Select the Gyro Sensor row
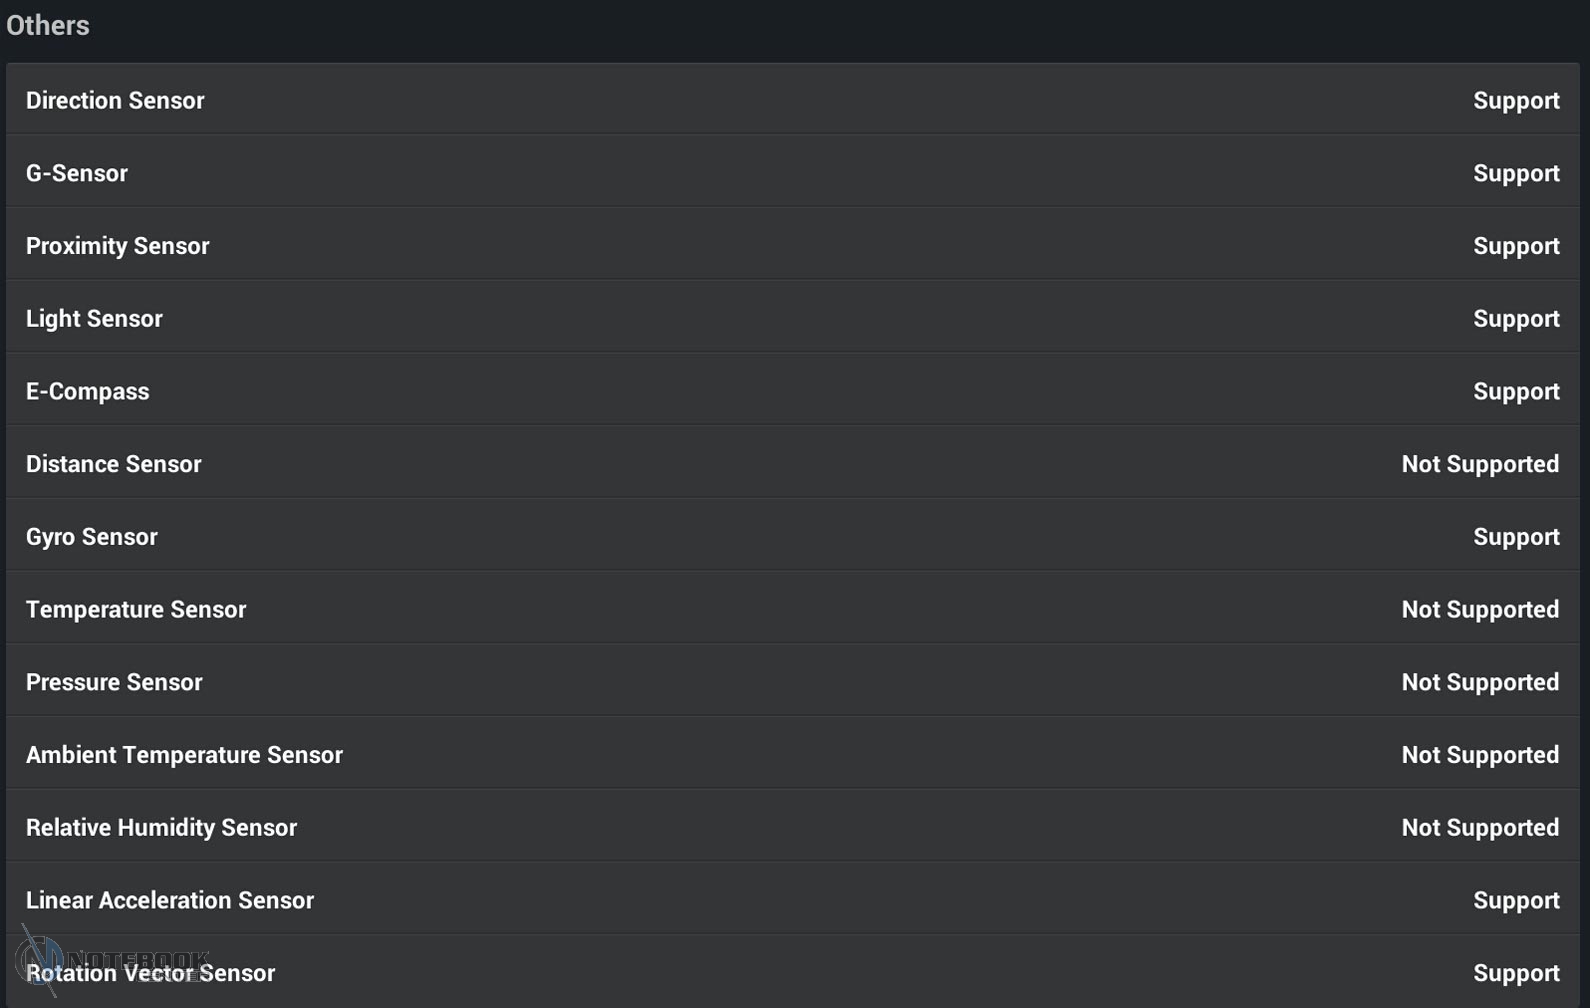The width and height of the screenshot is (1590, 1008). (92, 537)
